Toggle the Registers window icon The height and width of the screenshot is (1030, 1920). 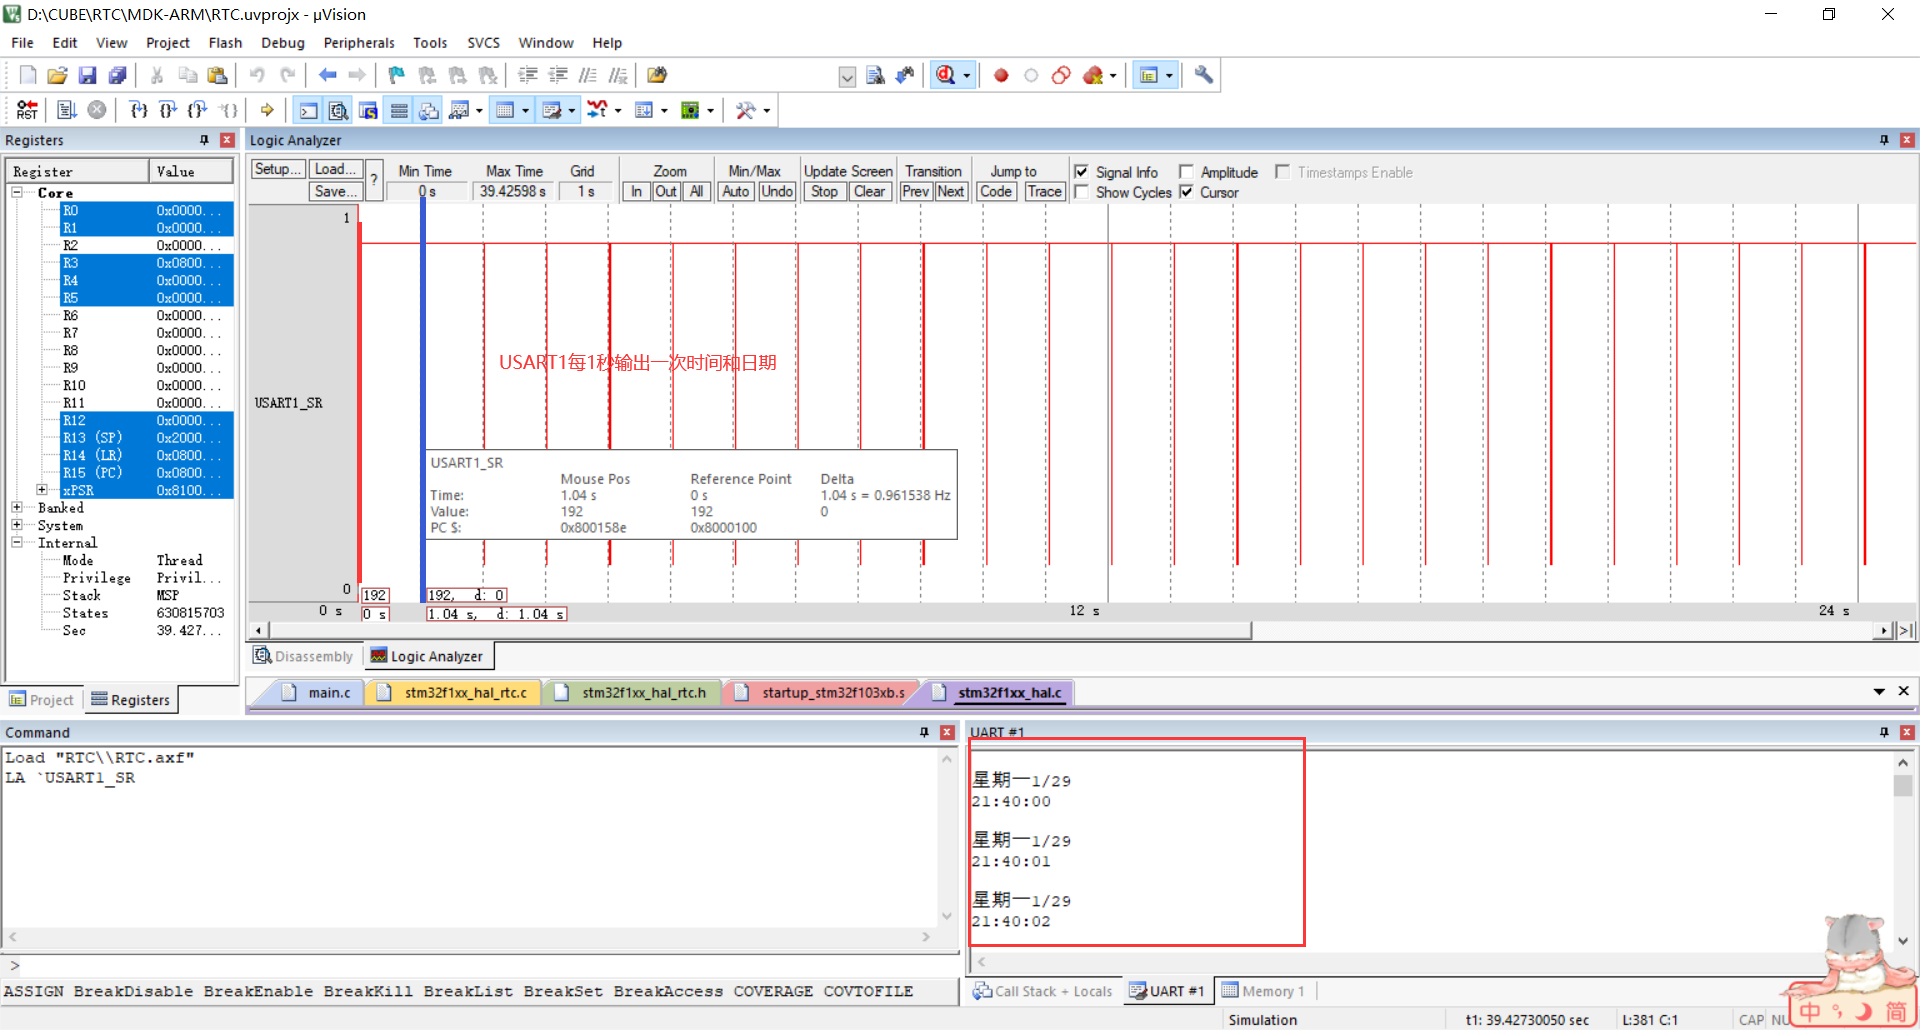point(399,110)
